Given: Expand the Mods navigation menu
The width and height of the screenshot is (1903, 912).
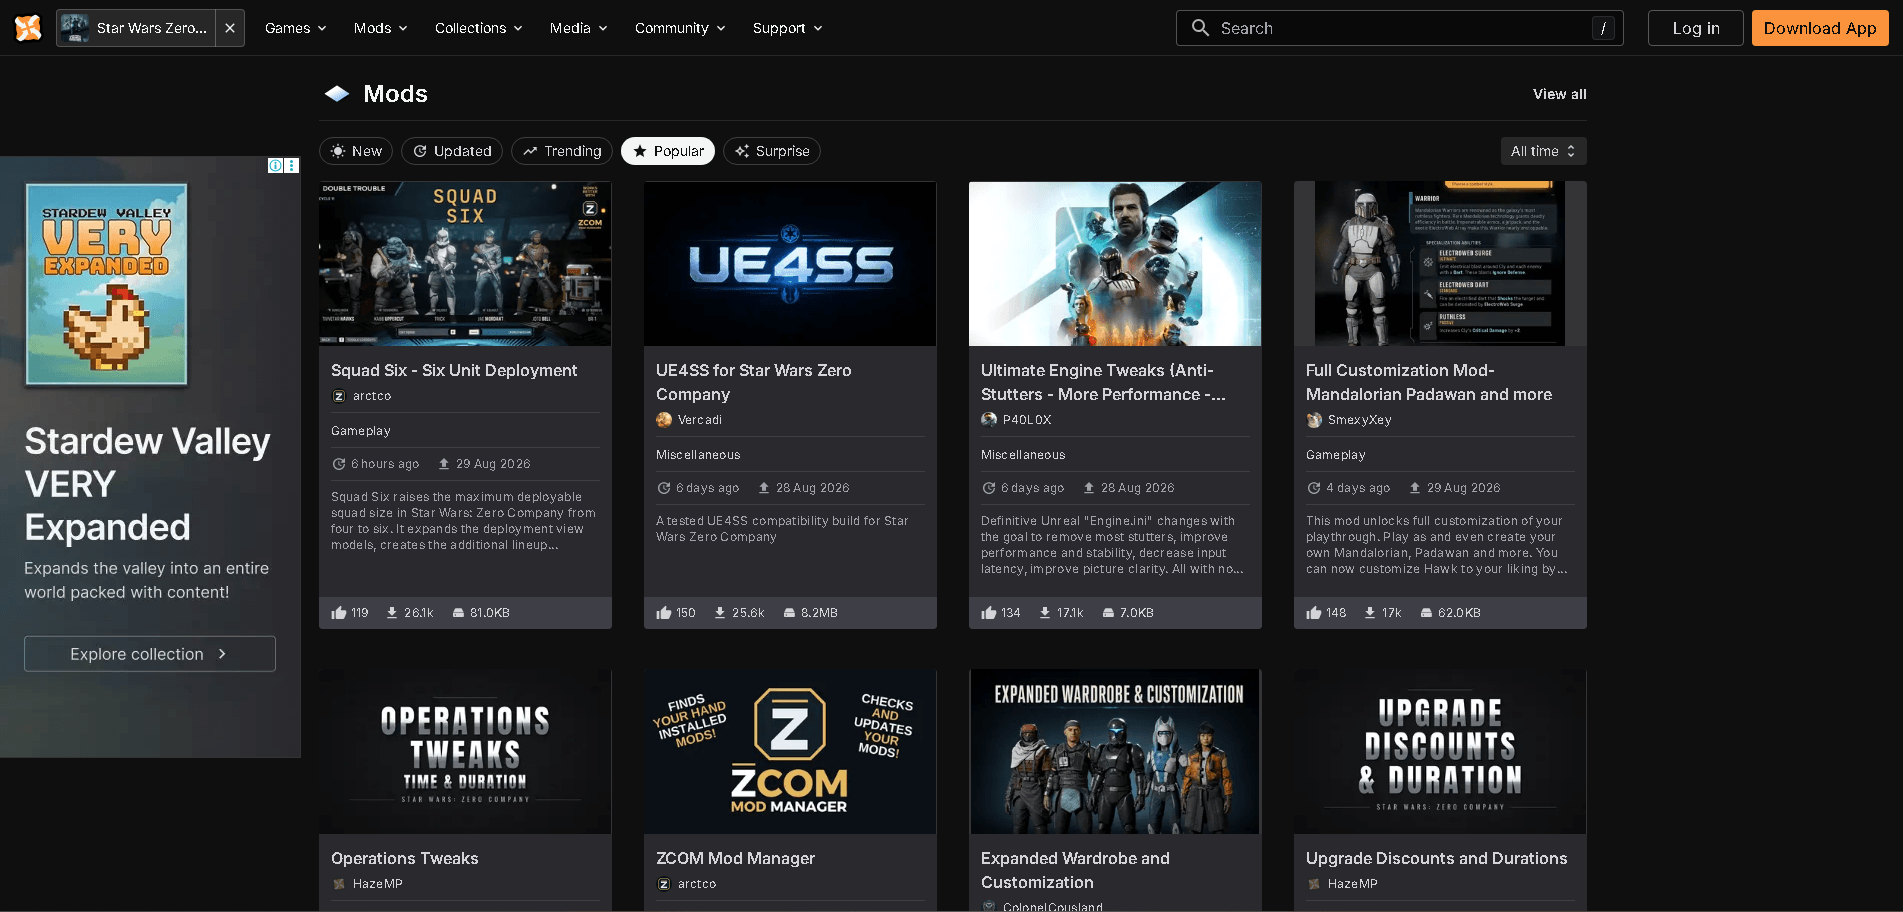Looking at the screenshot, I should 381,28.
